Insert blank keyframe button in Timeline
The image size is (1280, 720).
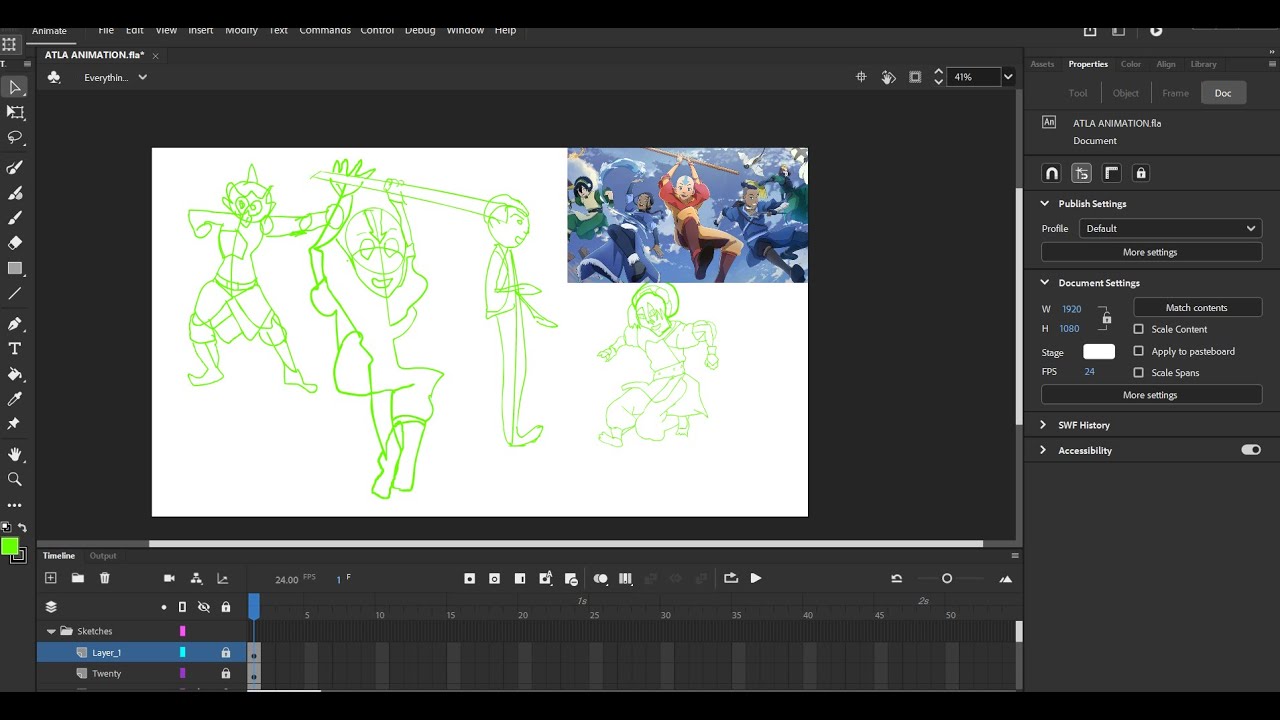click(x=494, y=578)
